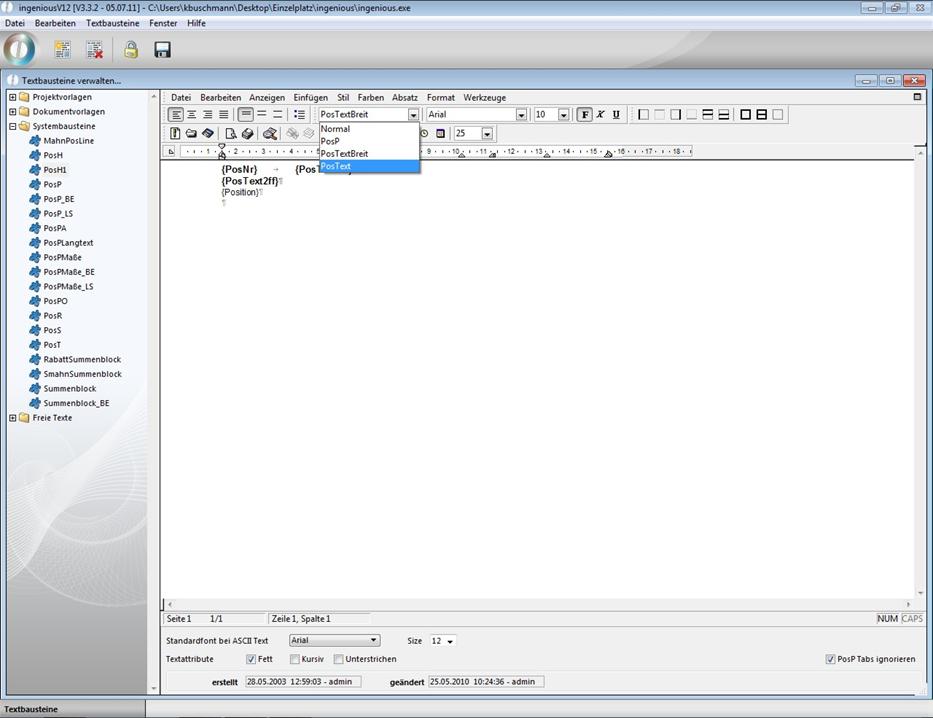Expand the Projektvorlagen tree folder
The image size is (933, 718).
point(12,97)
